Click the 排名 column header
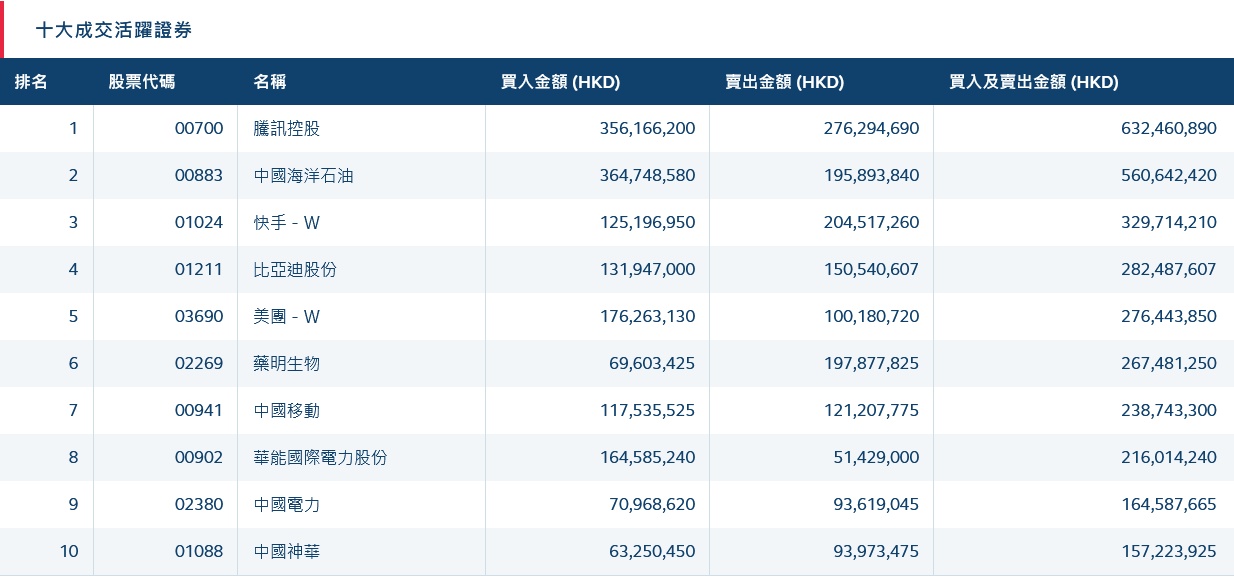 (31, 82)
